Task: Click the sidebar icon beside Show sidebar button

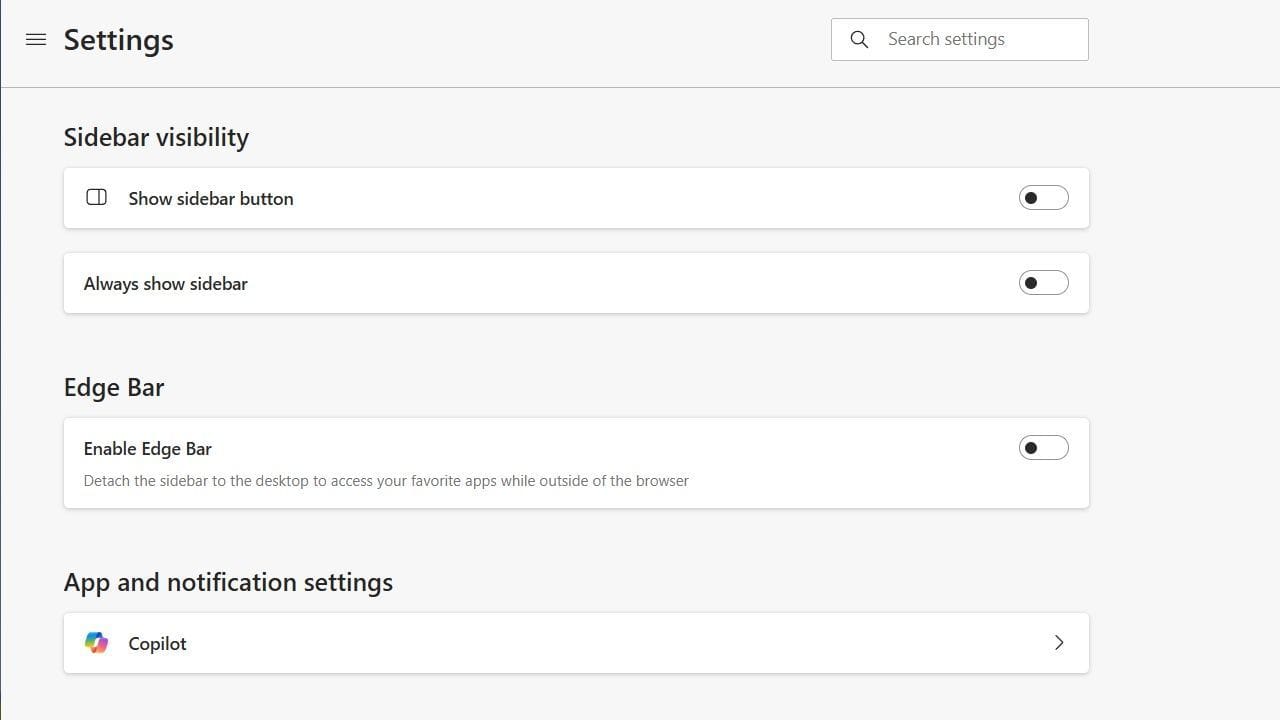Action: point(97,198)
